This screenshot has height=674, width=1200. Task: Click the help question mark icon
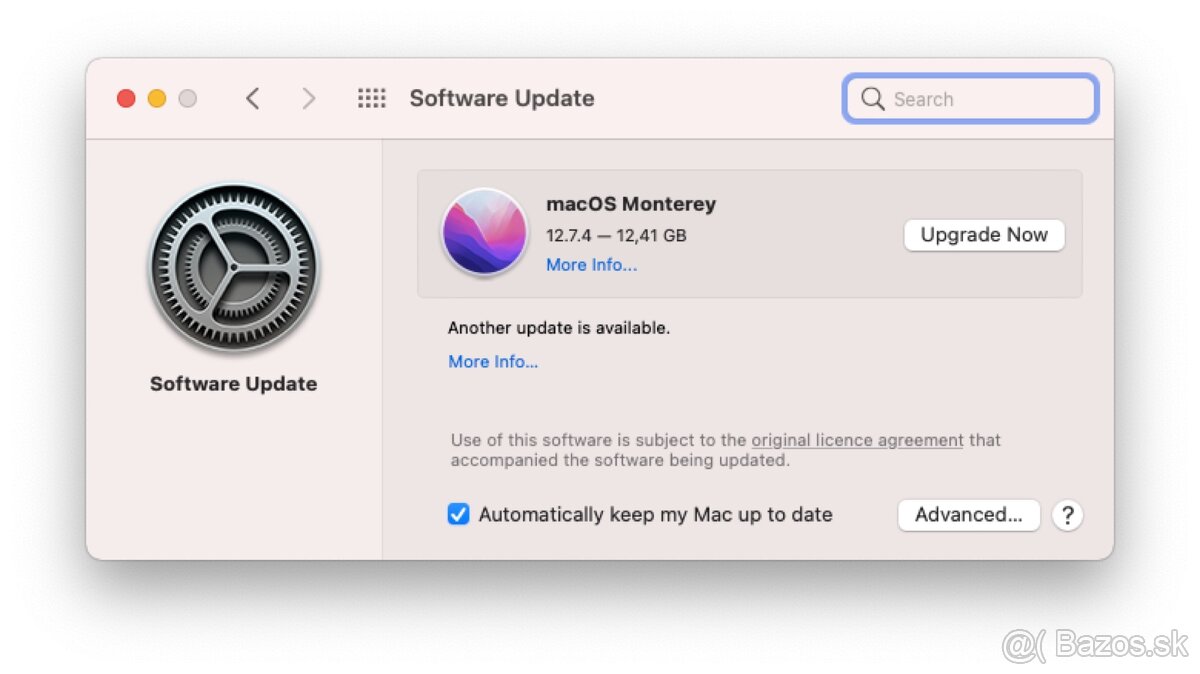click(x=1068, y=515)
